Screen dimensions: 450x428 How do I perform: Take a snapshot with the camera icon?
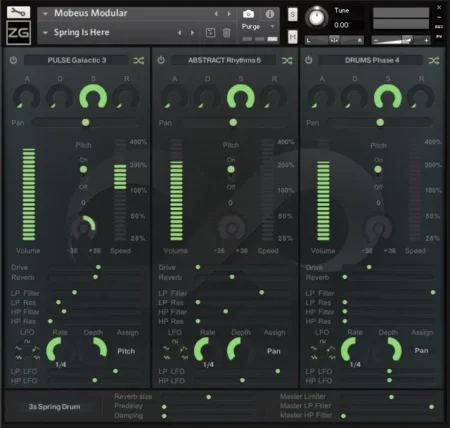[x=248, y=14]
